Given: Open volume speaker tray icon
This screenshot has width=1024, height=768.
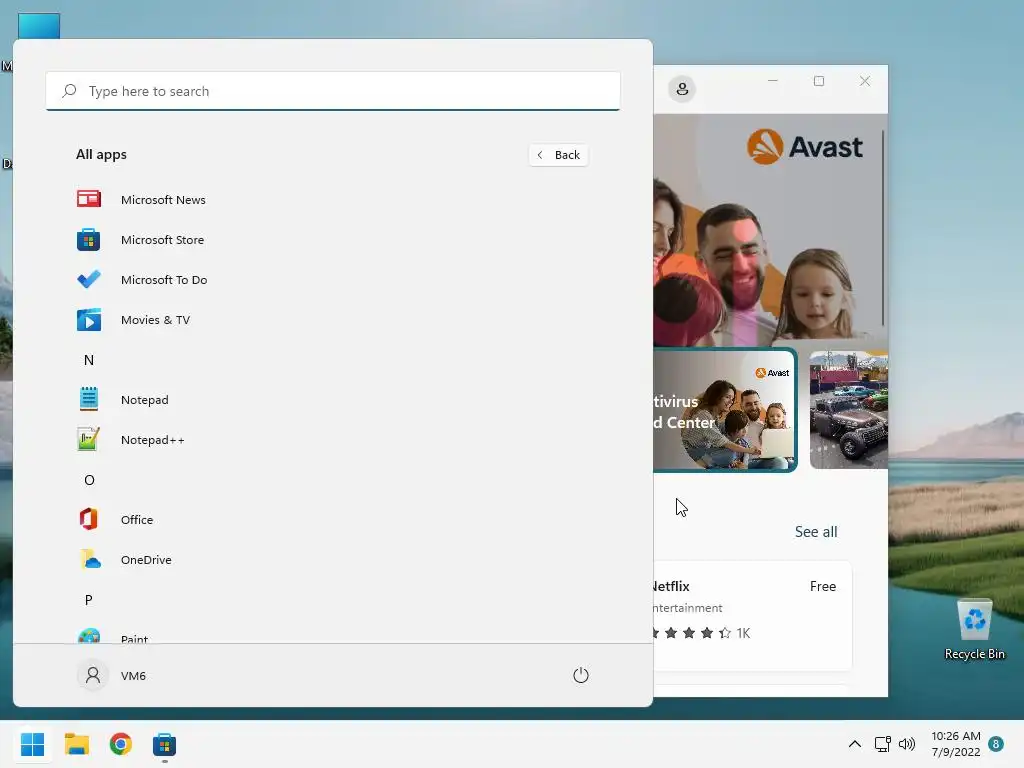Looking at the screenshot, I should tap(906, 744).
